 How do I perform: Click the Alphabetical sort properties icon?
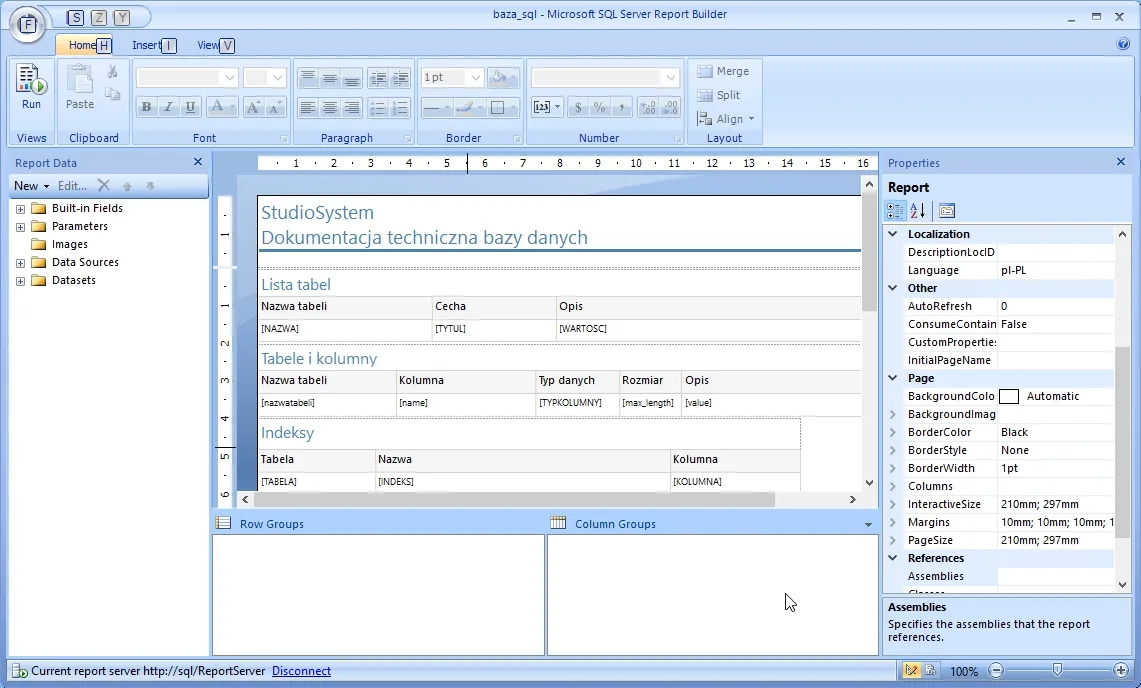[x=918, y=211]
